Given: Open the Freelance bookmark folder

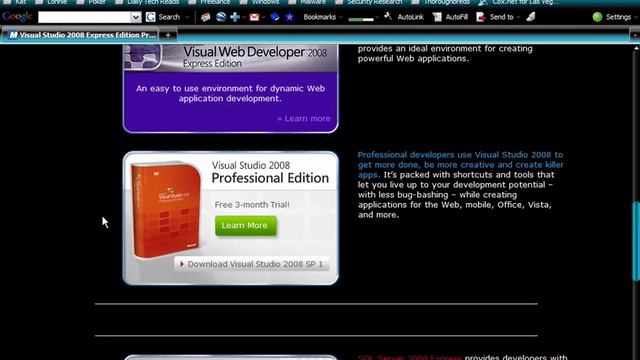Looking at the screenshot, I should point(210,2).
